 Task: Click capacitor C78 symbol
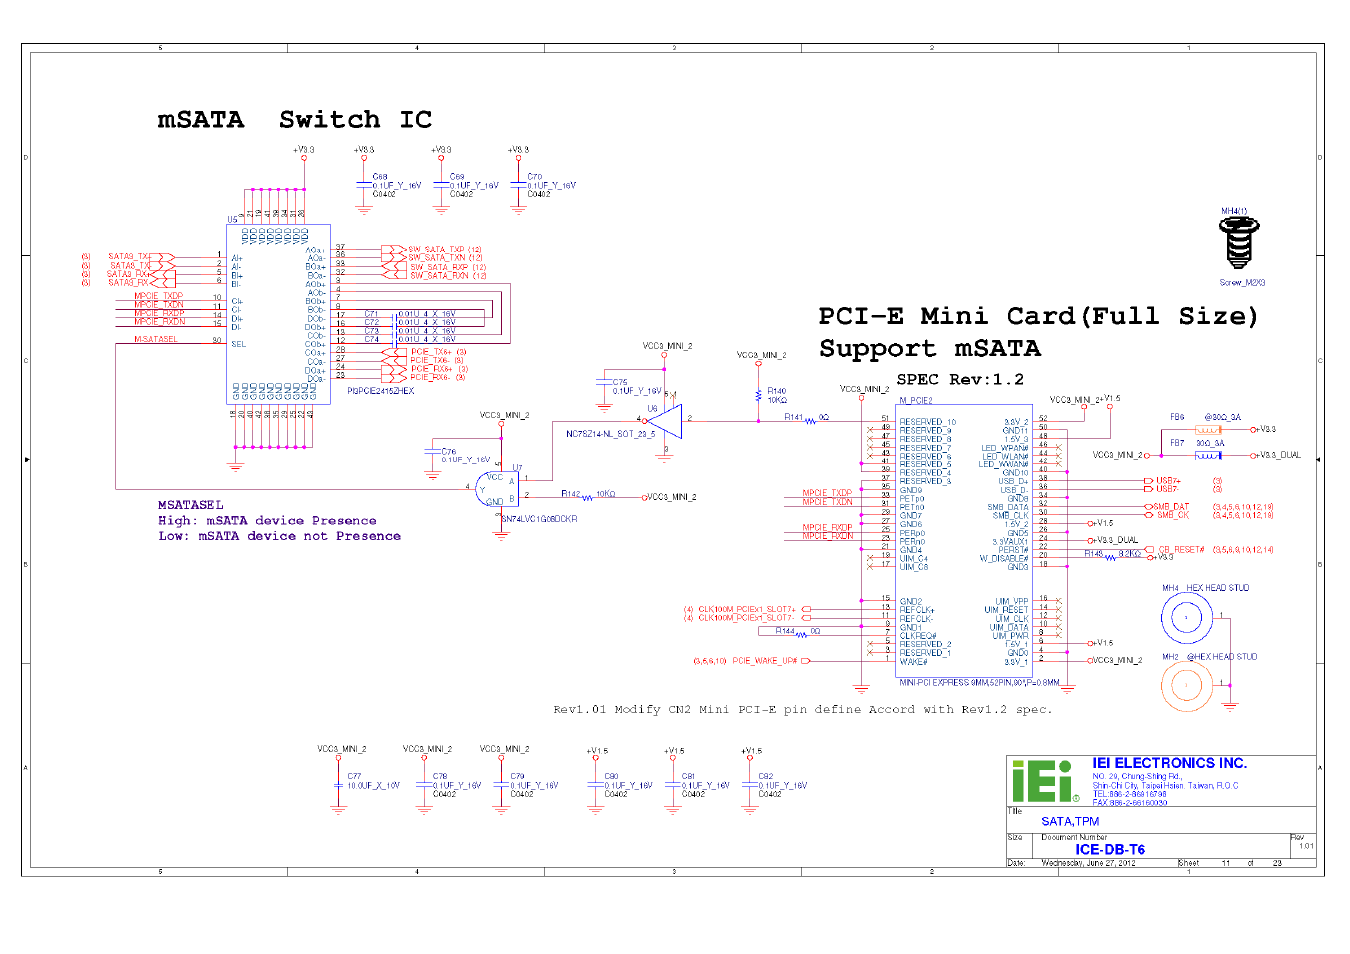click(x=425, y=785)
